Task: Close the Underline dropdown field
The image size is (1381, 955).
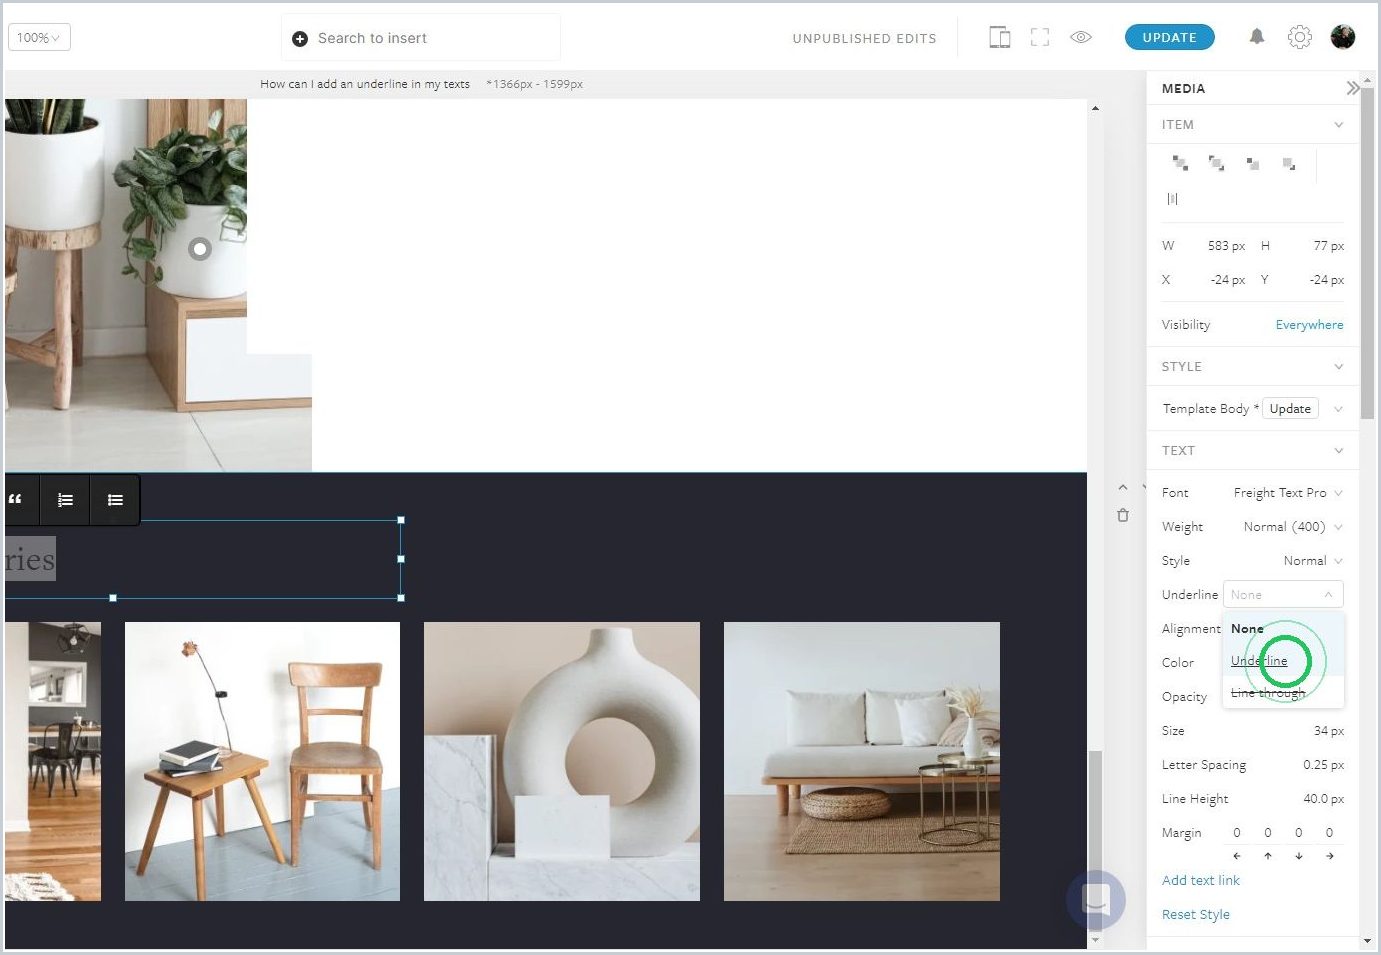Action: [x=1283, y=595]
